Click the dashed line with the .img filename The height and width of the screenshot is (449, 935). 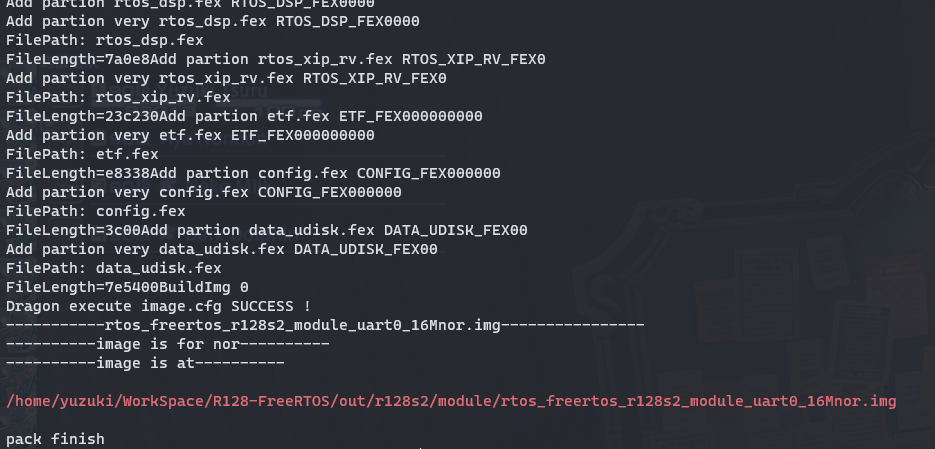pyautogui.click(x=325, y=325)
